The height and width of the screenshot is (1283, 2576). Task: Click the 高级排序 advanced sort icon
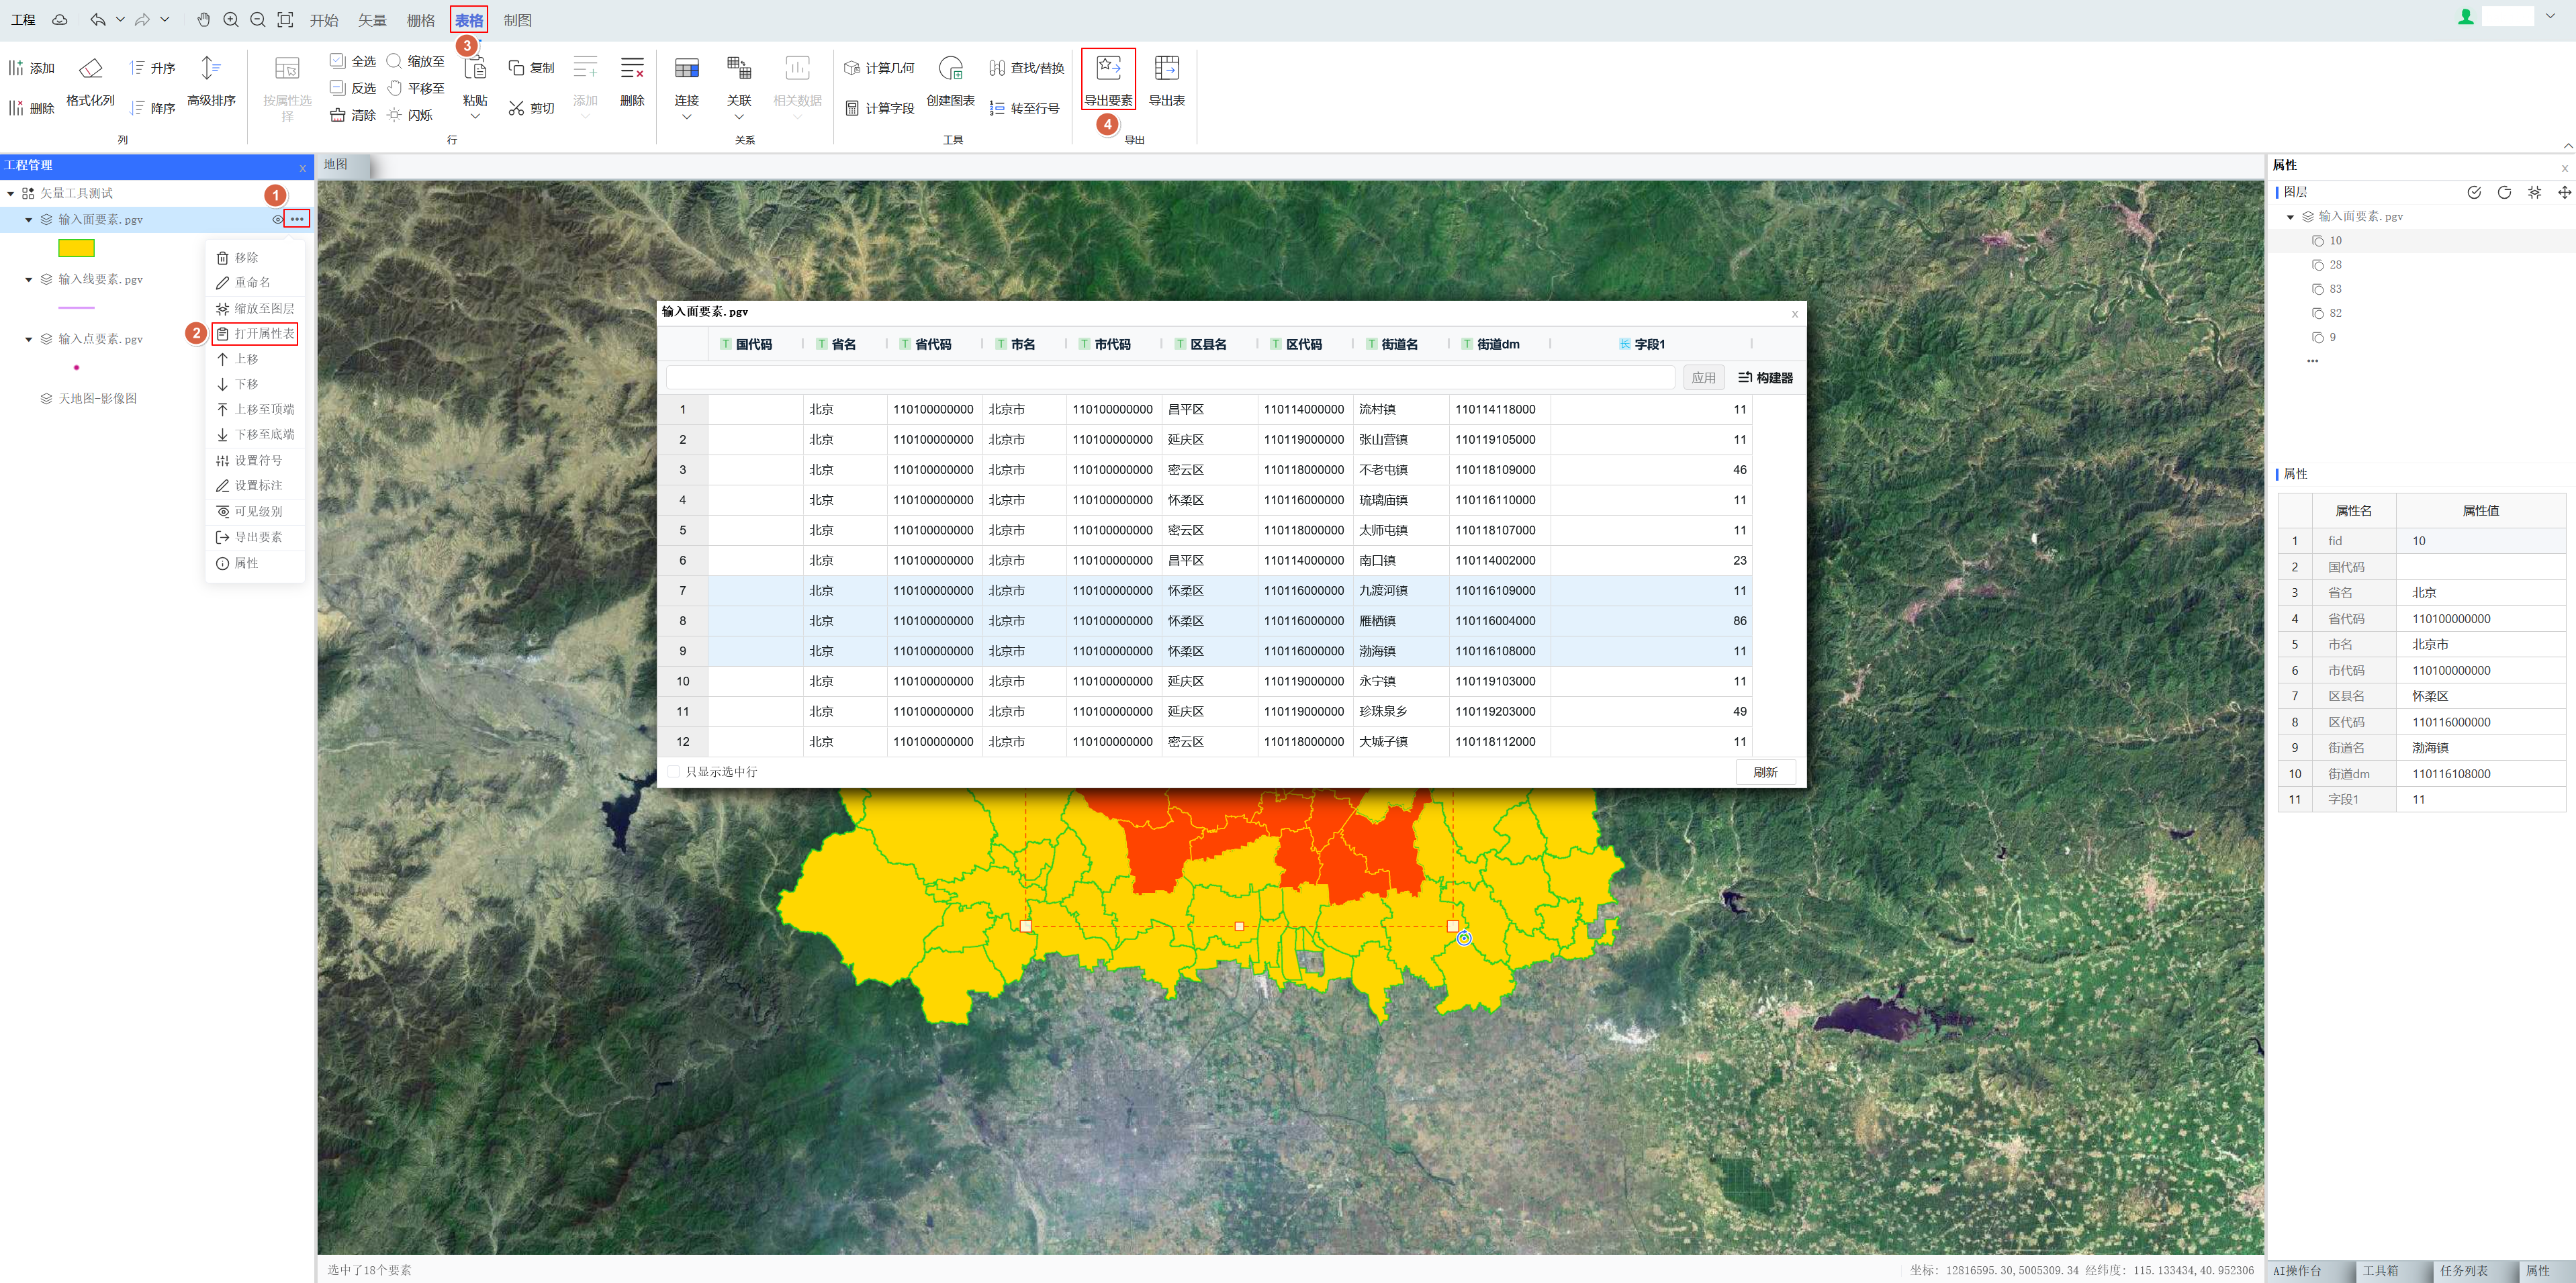(210, 69)
